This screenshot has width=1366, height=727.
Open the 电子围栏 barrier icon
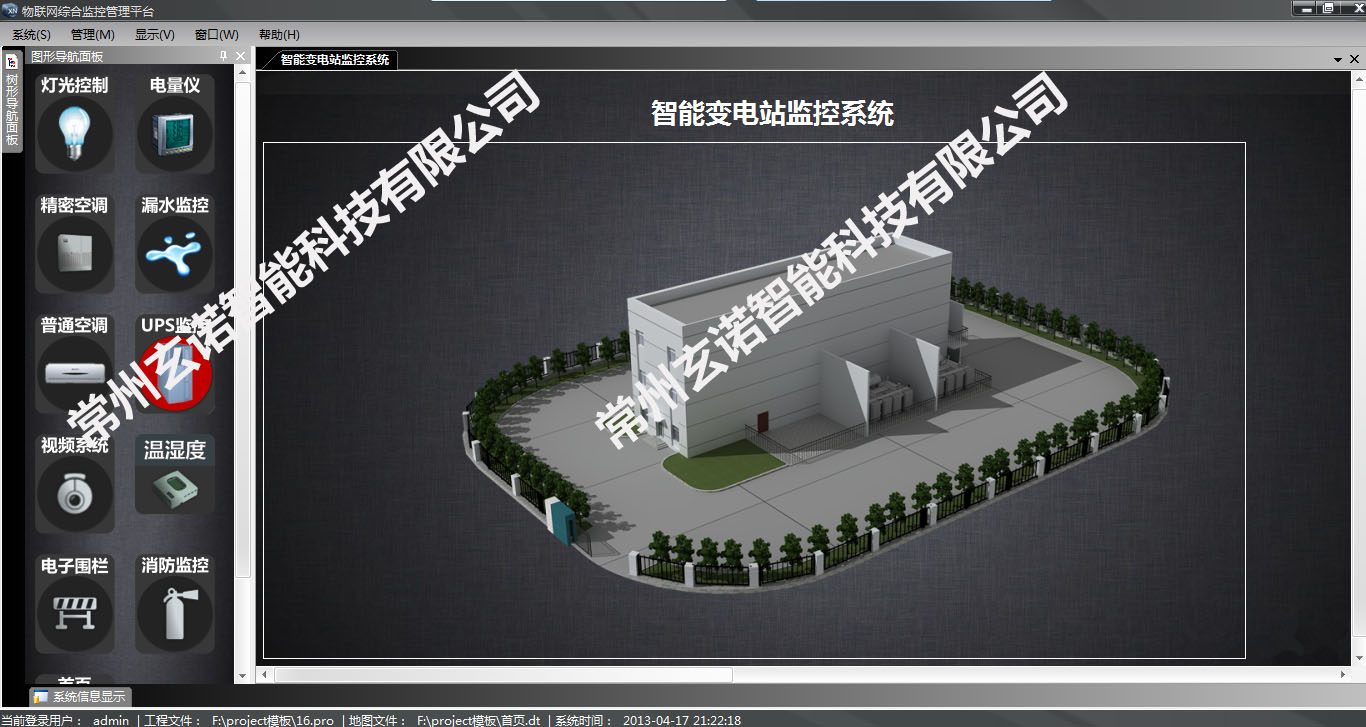pyautogui.click(x=74, y=615)
